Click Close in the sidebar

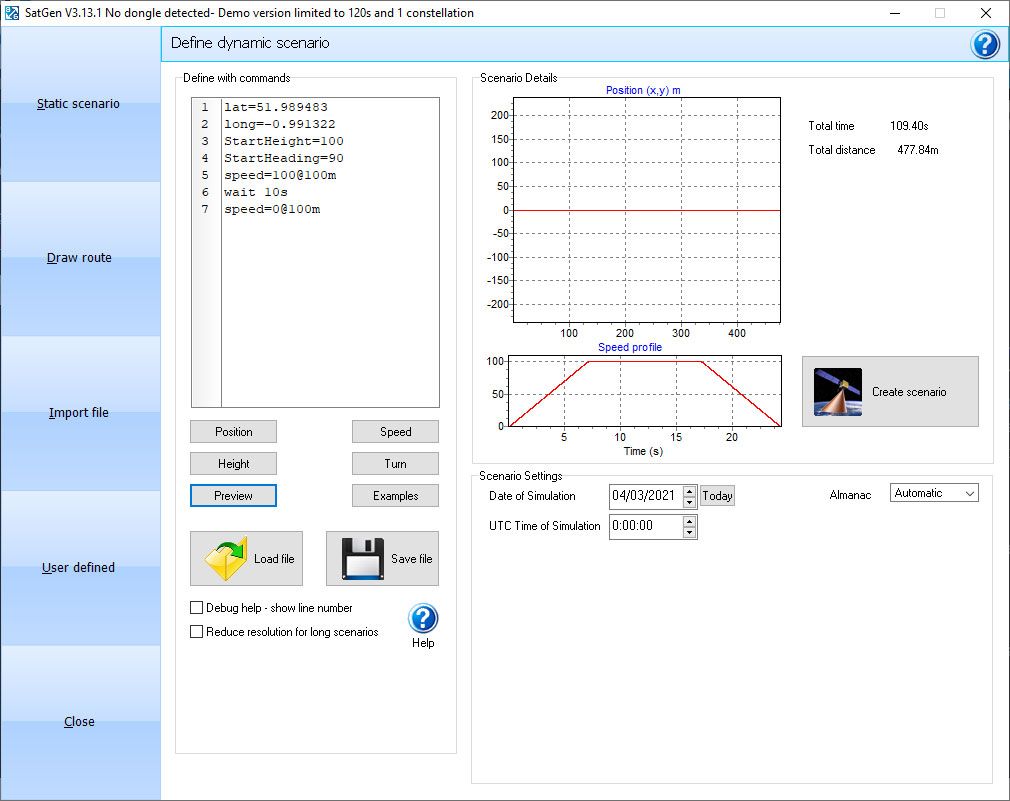click(79, 722)
